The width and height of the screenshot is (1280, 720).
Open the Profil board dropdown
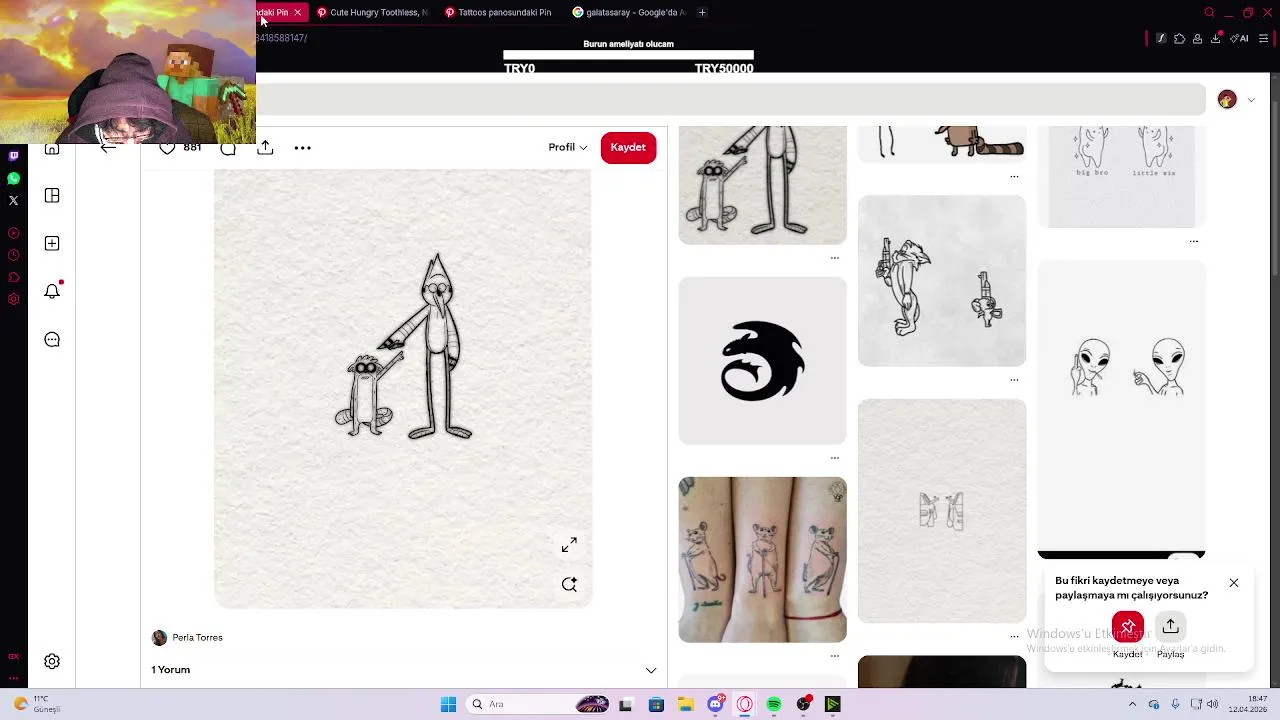[568, 147]
